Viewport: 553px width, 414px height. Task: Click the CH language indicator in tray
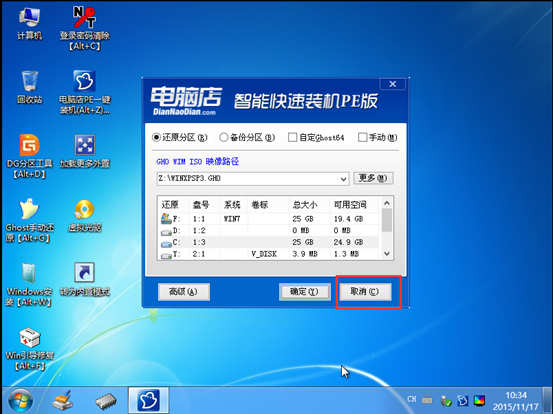tap(412, 399)
